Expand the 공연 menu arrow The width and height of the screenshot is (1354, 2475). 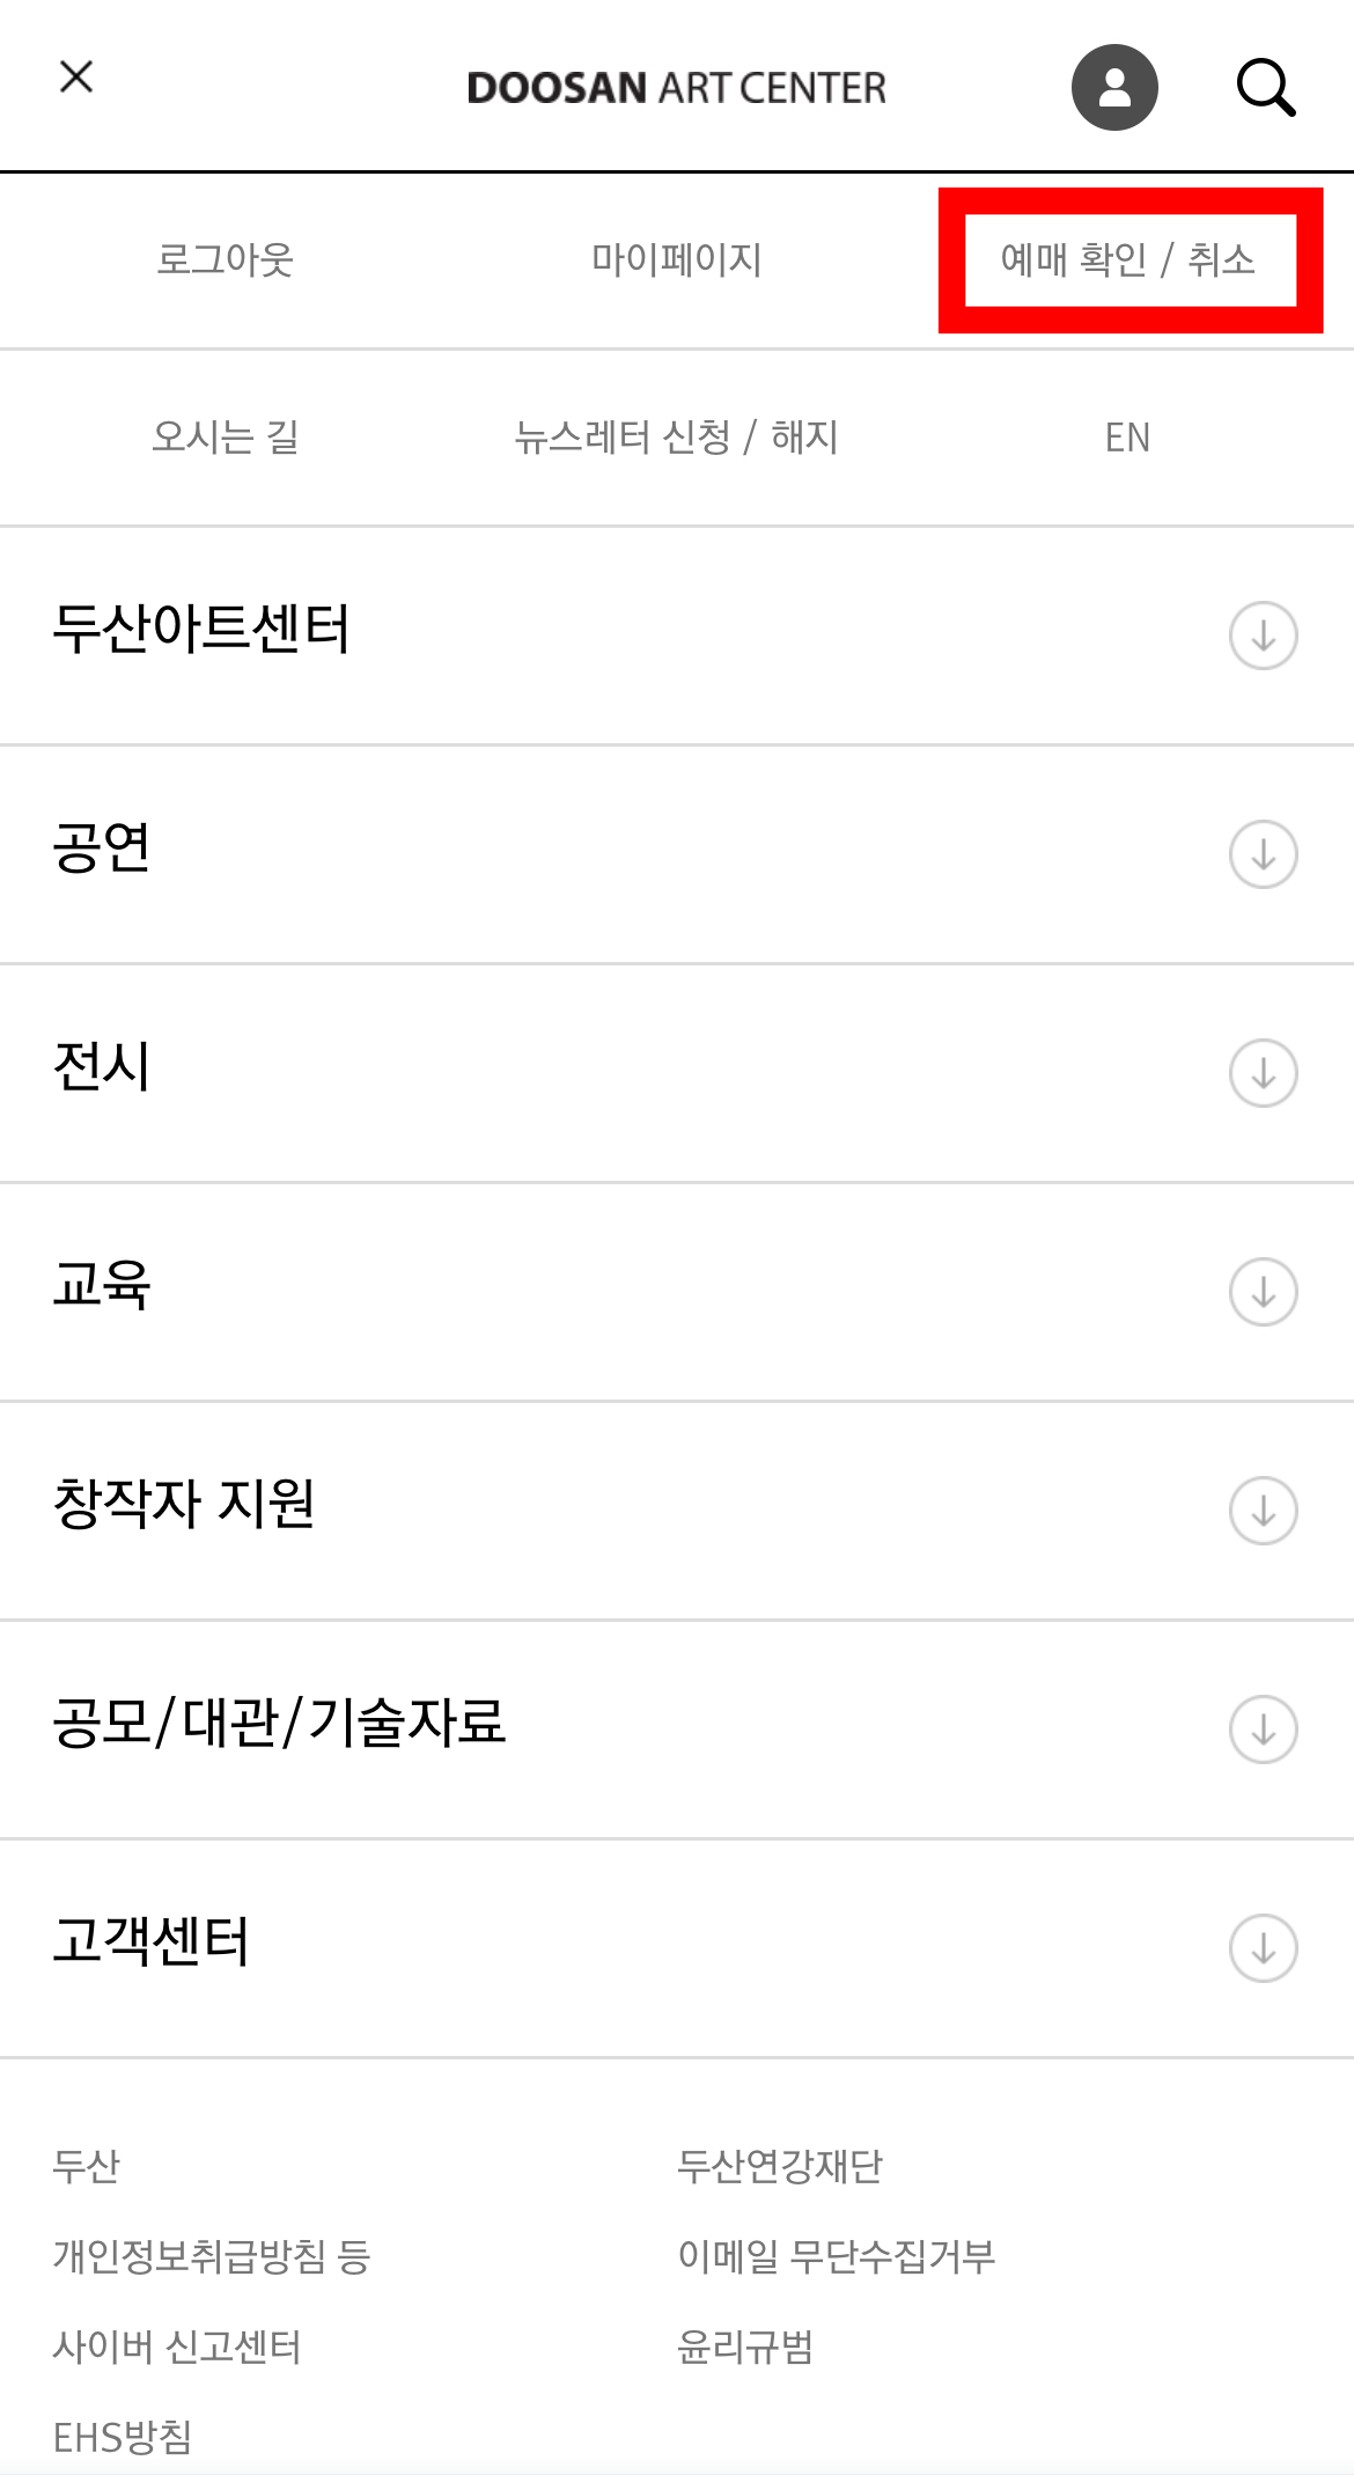pyautogui.click(x=1263, y=854)
